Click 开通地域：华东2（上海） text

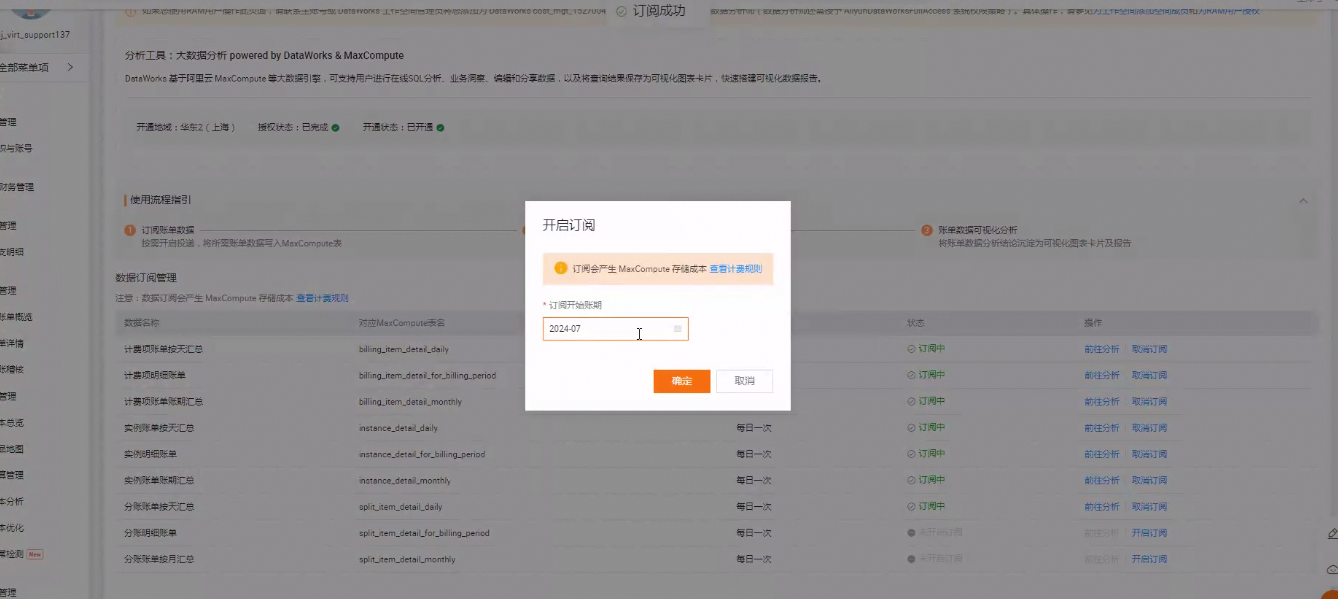click(x=186, y=127)
